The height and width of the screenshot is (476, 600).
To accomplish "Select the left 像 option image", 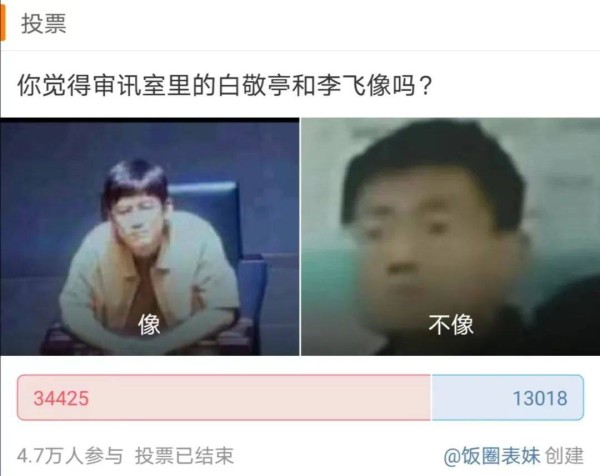I will 150,236.
